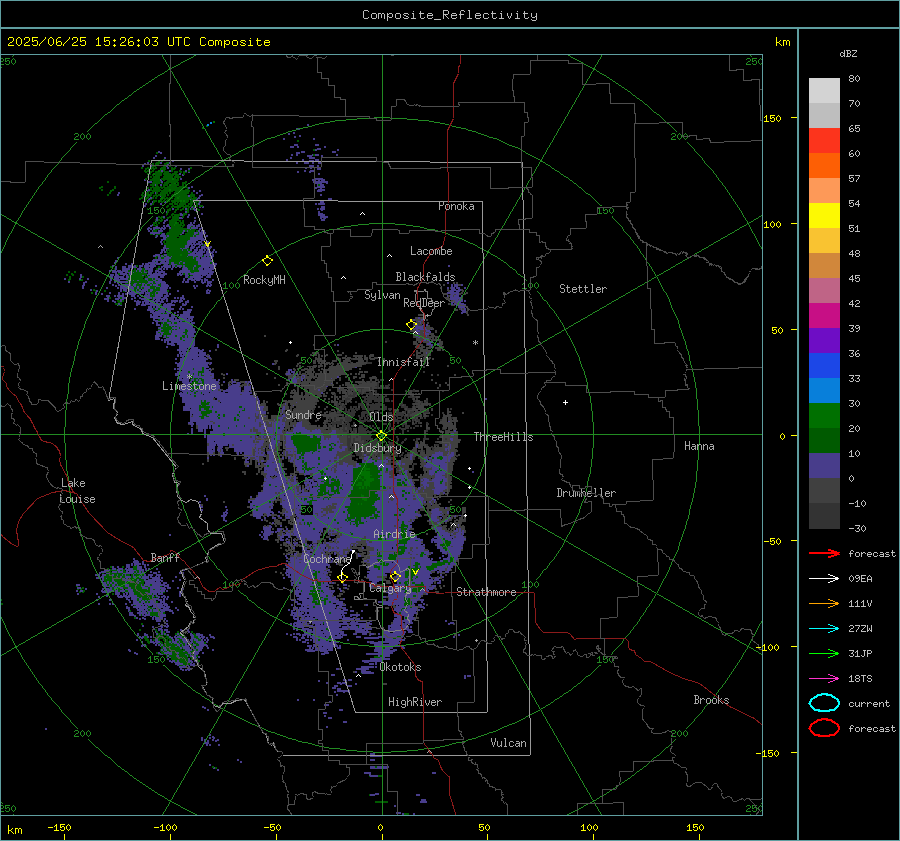Viewport: 900px width, 841px height.
Task: Click the Blackfalds city label
Action: [x=425, y=277]
